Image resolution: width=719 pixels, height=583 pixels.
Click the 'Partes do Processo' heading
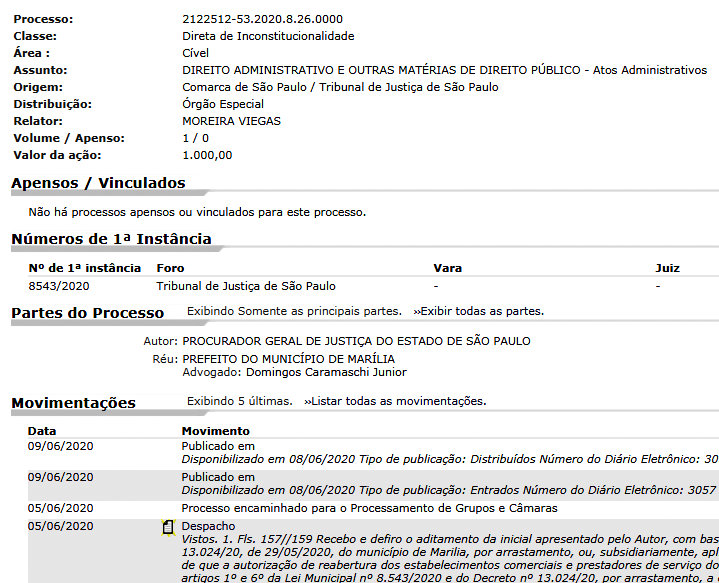pyautogui.click(x=87, y=313)
